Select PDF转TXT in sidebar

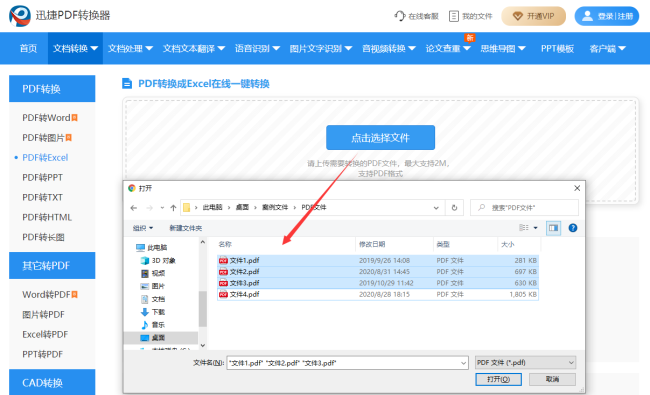[42, 197]
